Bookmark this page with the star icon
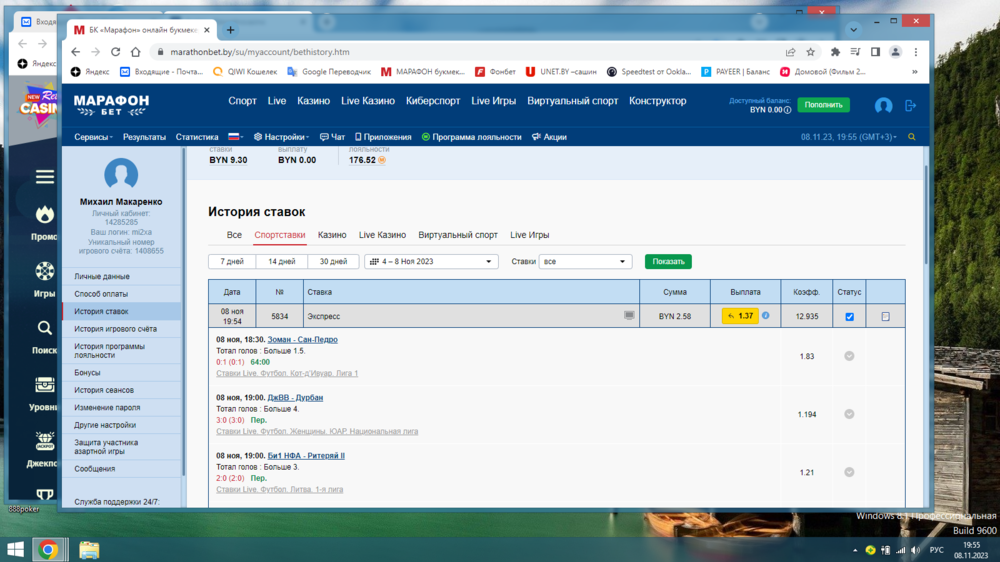1000x562 pixels. (x=811, y=52)
